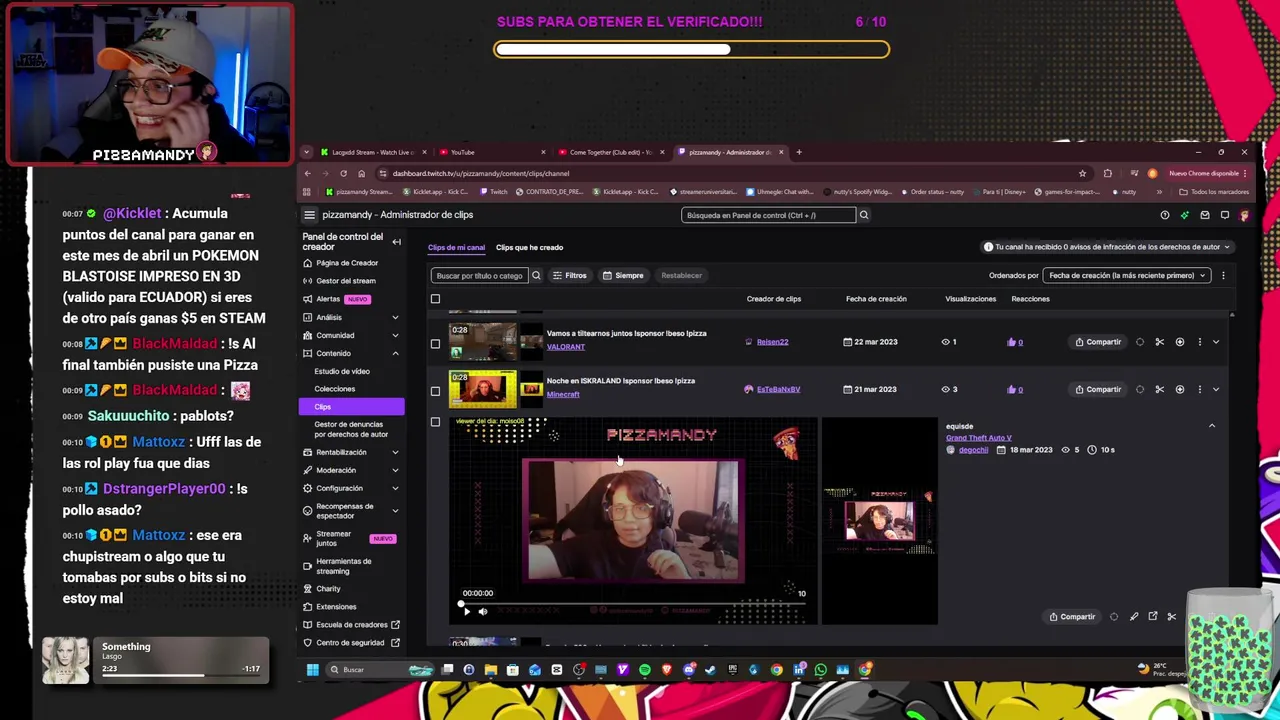Click plus-circle icon on VALORANT clip row
Viewport: 1280px width, 720px height.
click(1179, 342)
